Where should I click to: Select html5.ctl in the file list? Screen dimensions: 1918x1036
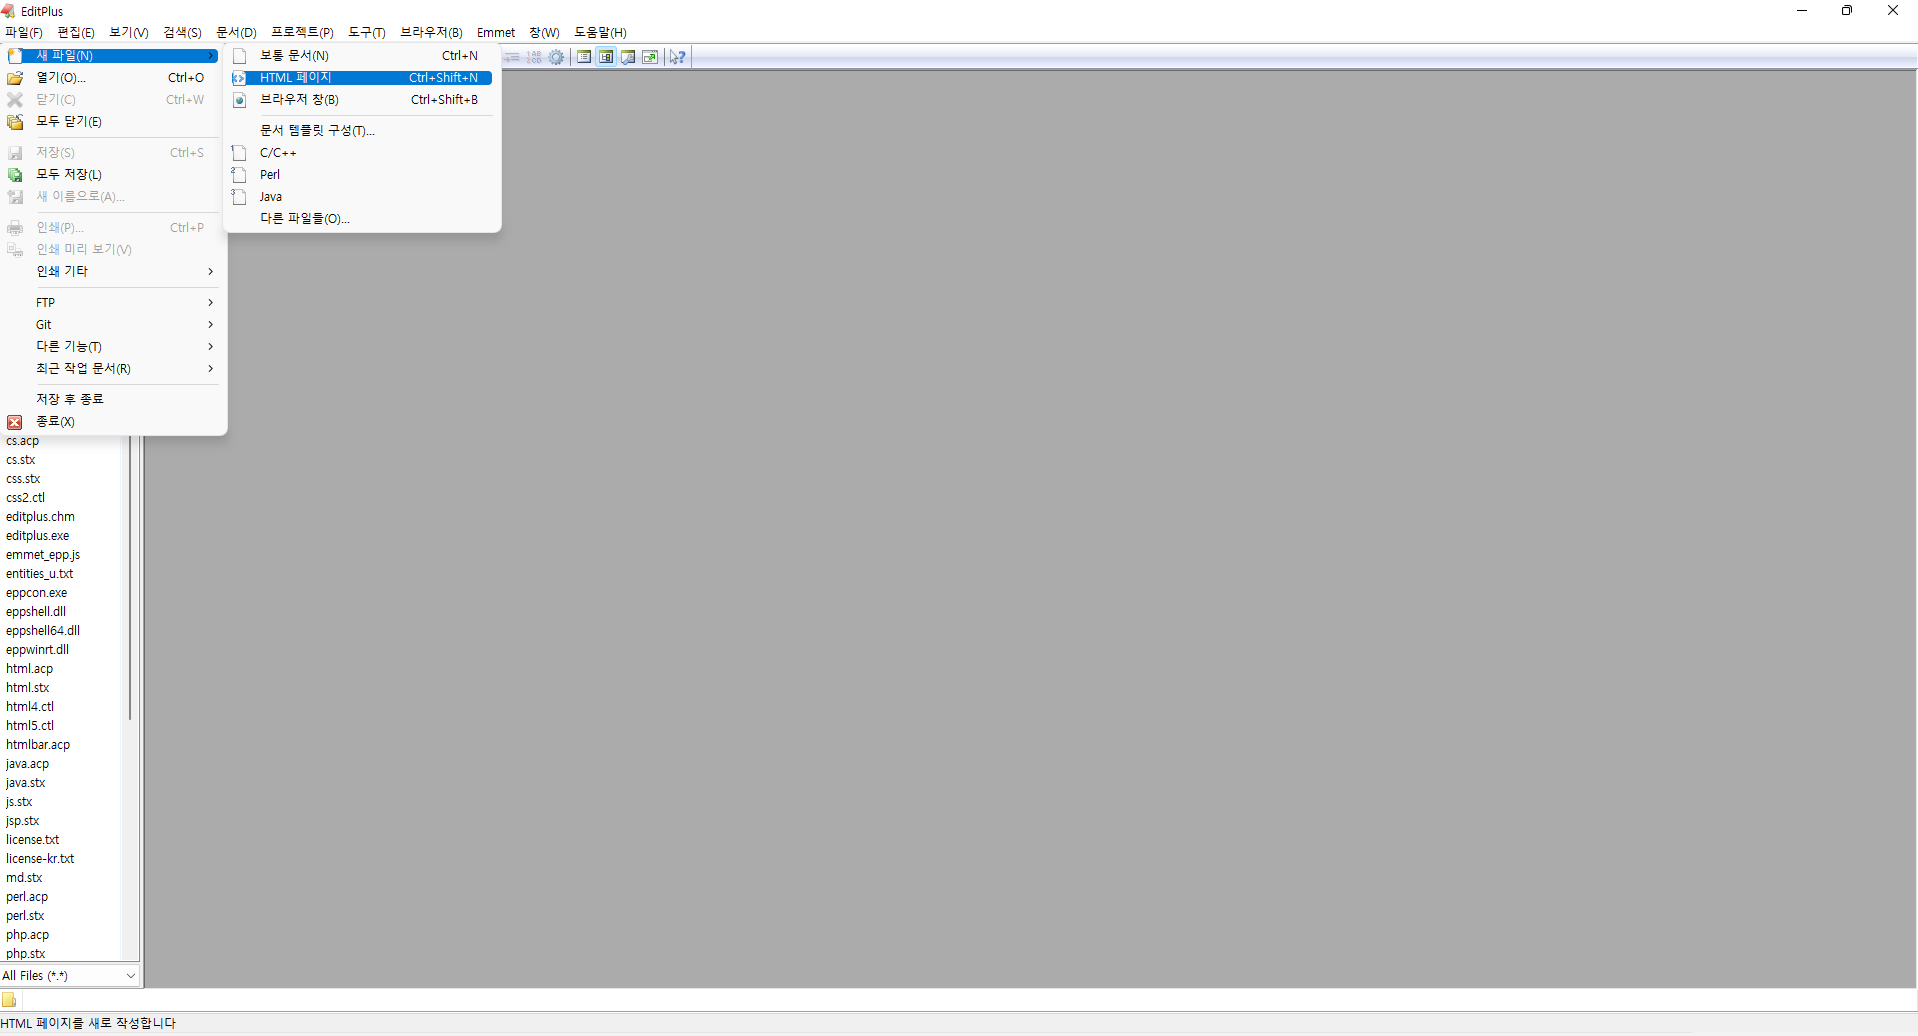point(30,726)
